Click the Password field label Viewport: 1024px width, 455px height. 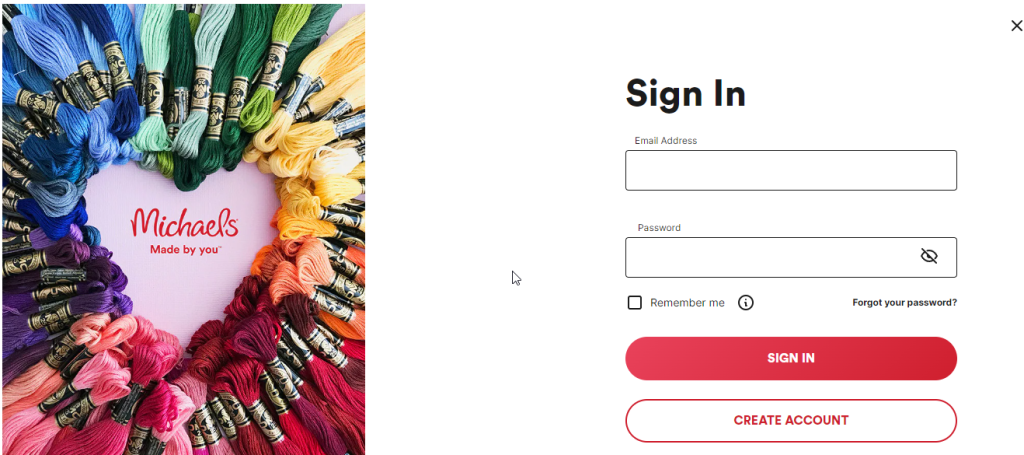tap(659, 228)
